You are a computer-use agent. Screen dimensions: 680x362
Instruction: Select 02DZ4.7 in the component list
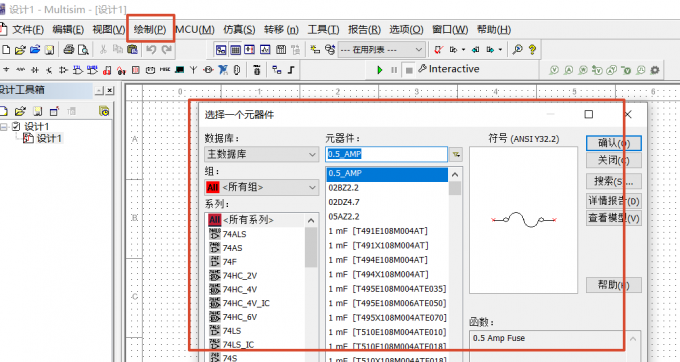[344, 202]
